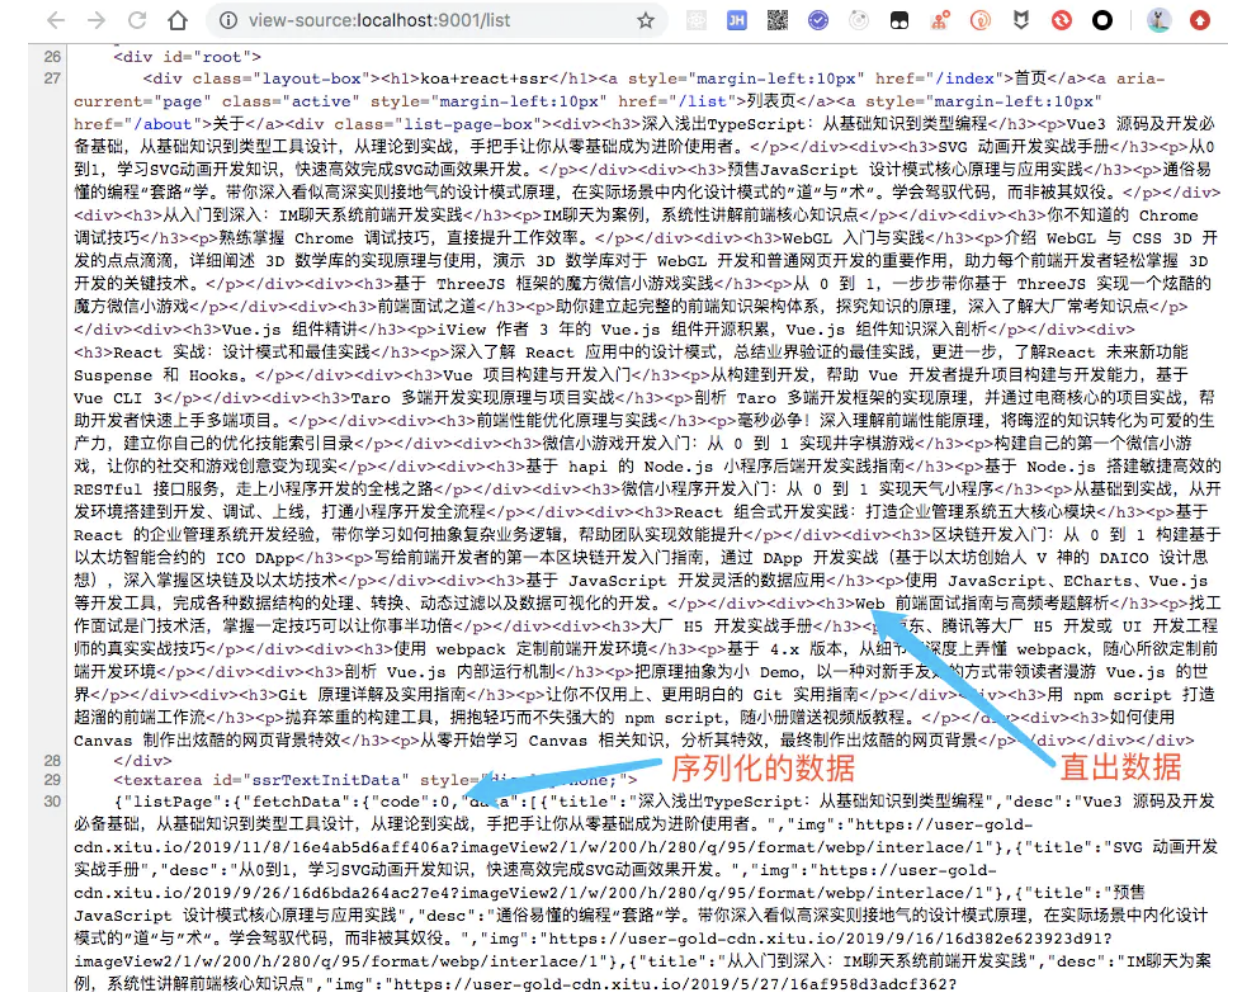Click the browser forward arrow
This screenshot has width=1260, height=992.
click(x=96, y=20)
